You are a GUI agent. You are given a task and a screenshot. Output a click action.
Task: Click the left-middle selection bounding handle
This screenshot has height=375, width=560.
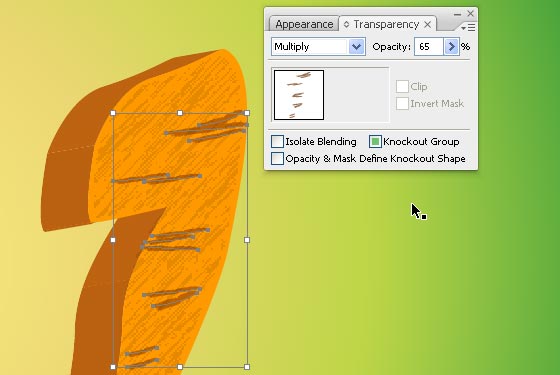pos(113,240)
